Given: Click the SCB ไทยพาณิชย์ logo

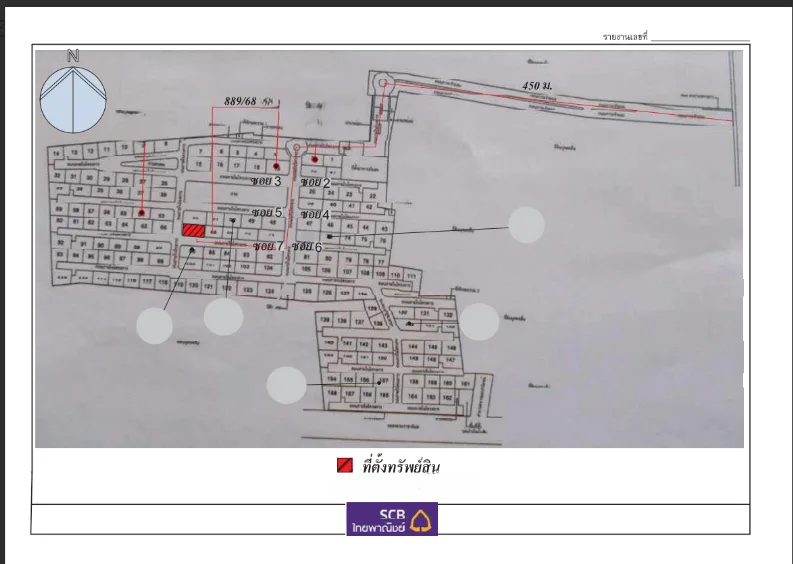Looking at the screenshot, I should [392, 518].
